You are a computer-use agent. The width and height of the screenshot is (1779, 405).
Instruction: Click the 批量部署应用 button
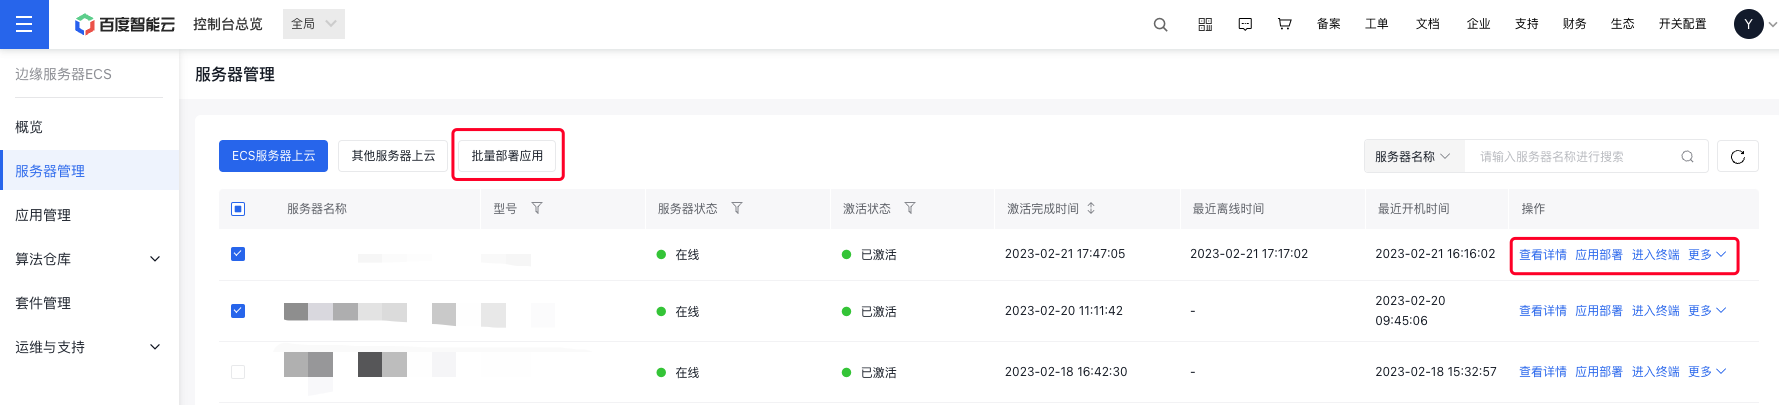point(507,156)
